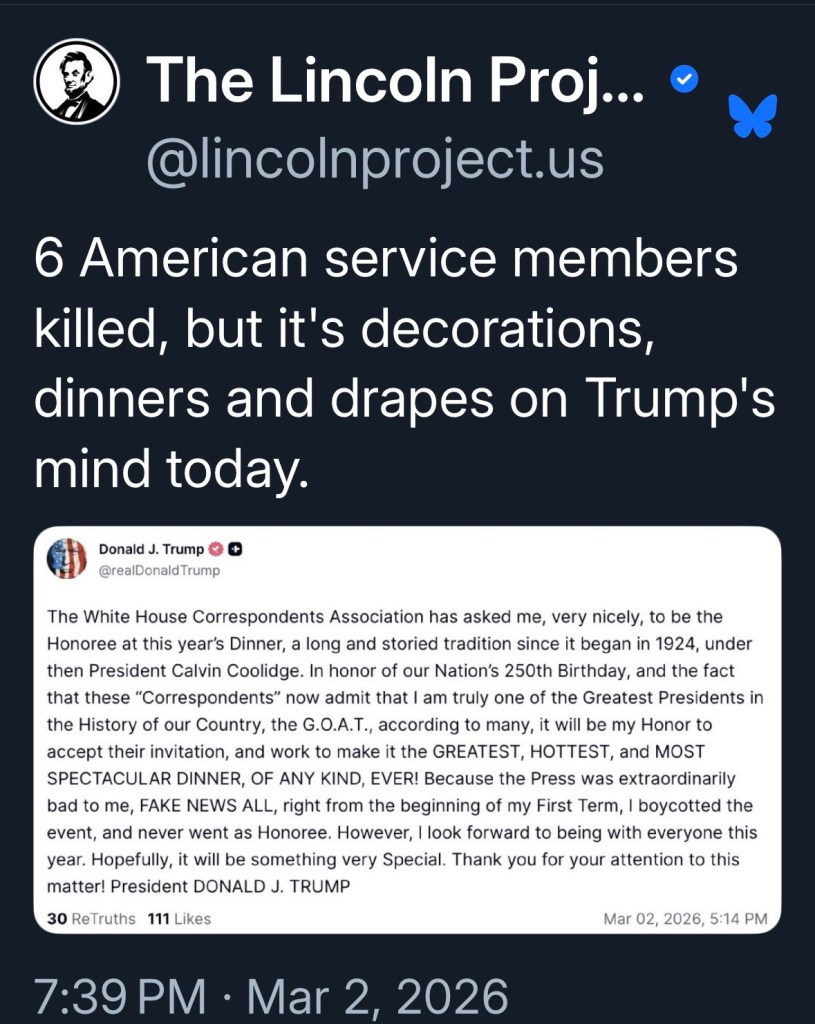The height and width of the screenshot is (1024, 815).
Task: Click Trump's flag profile picture
Action: [67, 558]
